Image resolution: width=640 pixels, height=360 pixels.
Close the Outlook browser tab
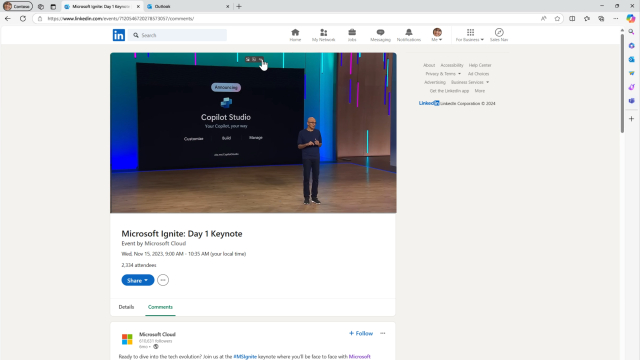click(x=227, y=7)
